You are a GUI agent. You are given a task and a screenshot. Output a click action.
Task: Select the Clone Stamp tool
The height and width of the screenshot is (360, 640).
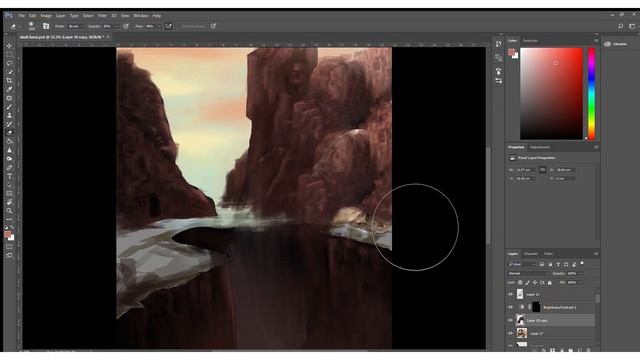9,115
